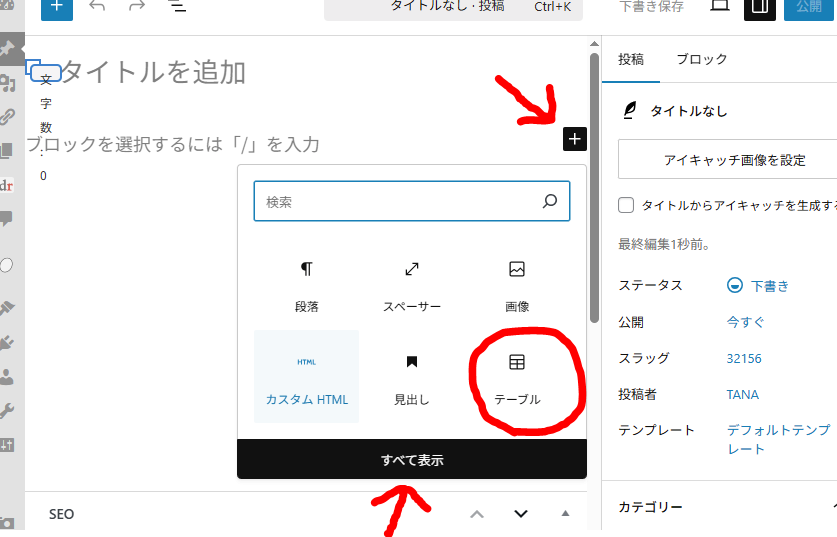Insert a Table (テーブル) block

click(x=517, y=377)
